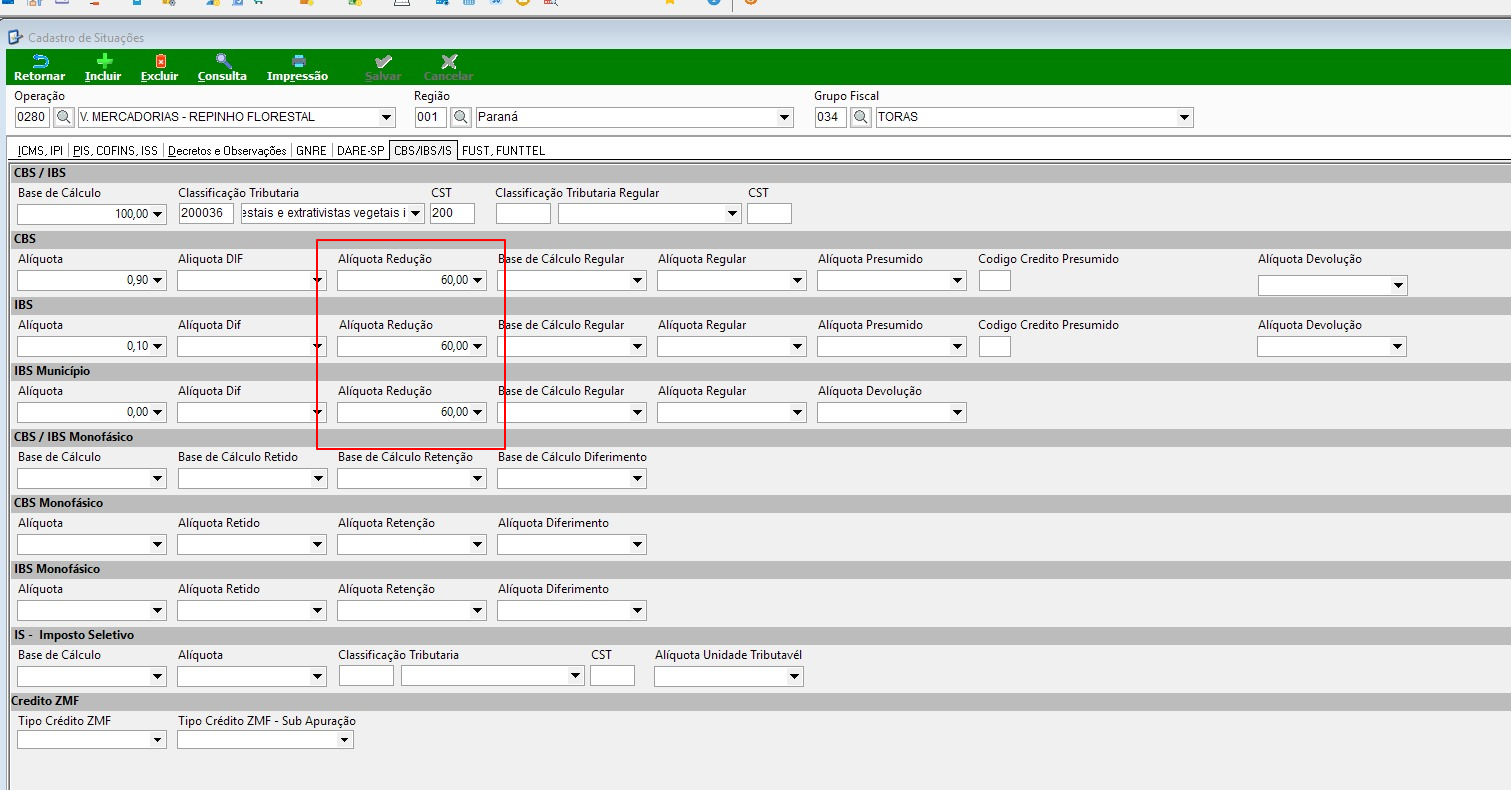
Task: Open the IBS Alíquota Devolução dropdown
Action: 1398,346
